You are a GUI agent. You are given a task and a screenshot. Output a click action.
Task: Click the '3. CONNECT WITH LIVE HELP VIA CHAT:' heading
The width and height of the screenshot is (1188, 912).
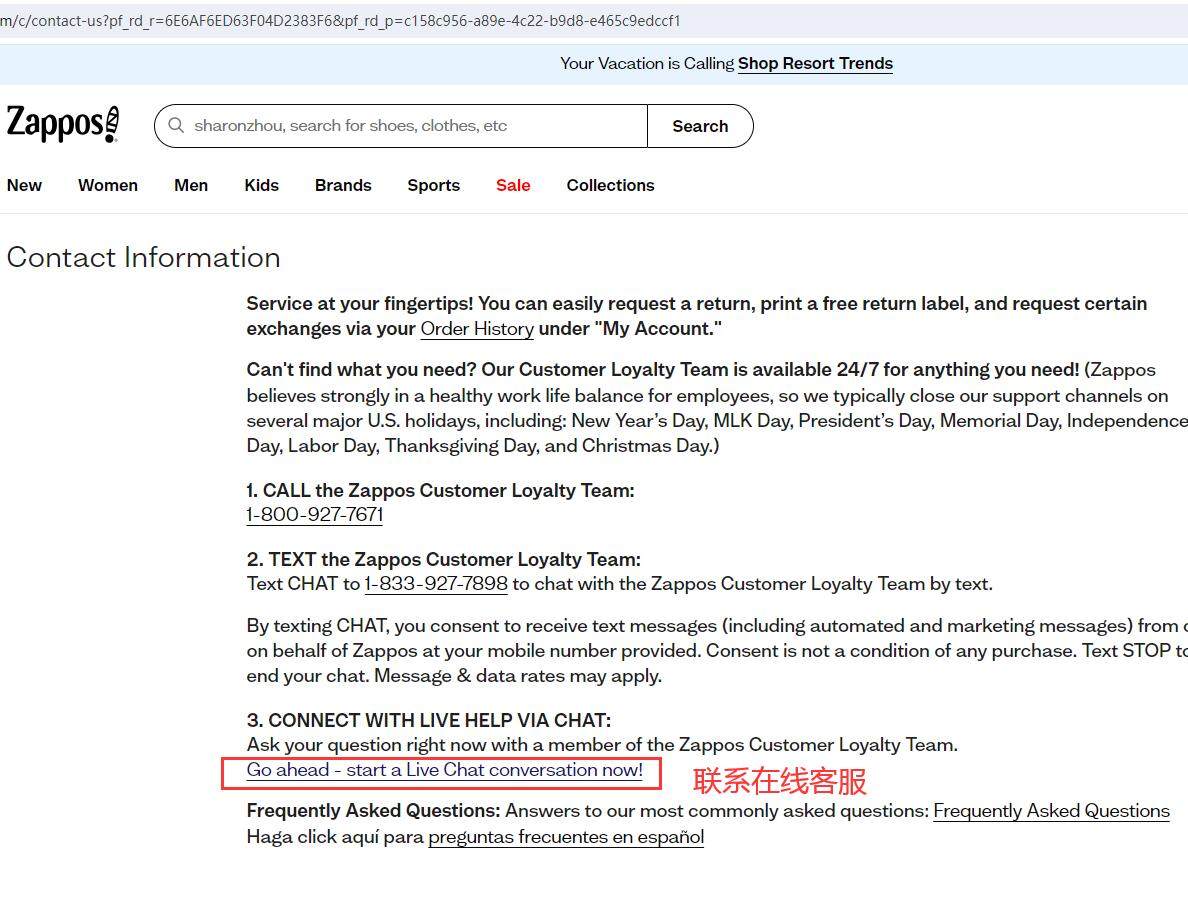pos(429,720)
